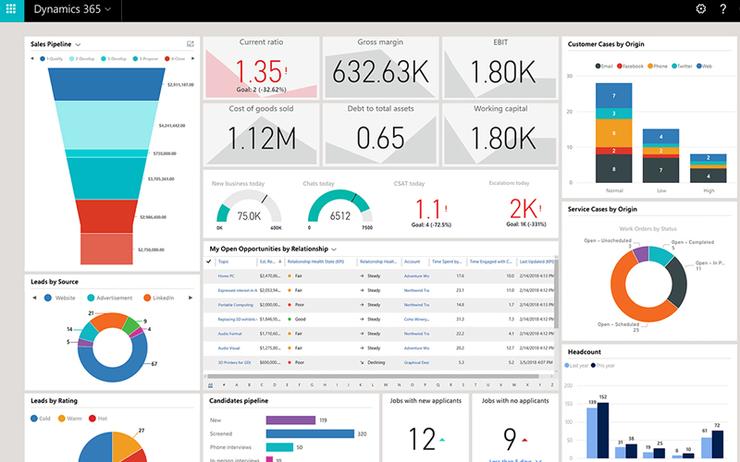Open the Dynamics 365 dropdown chevron
This screenshot has width=740, height=462.
click(108, 10)
